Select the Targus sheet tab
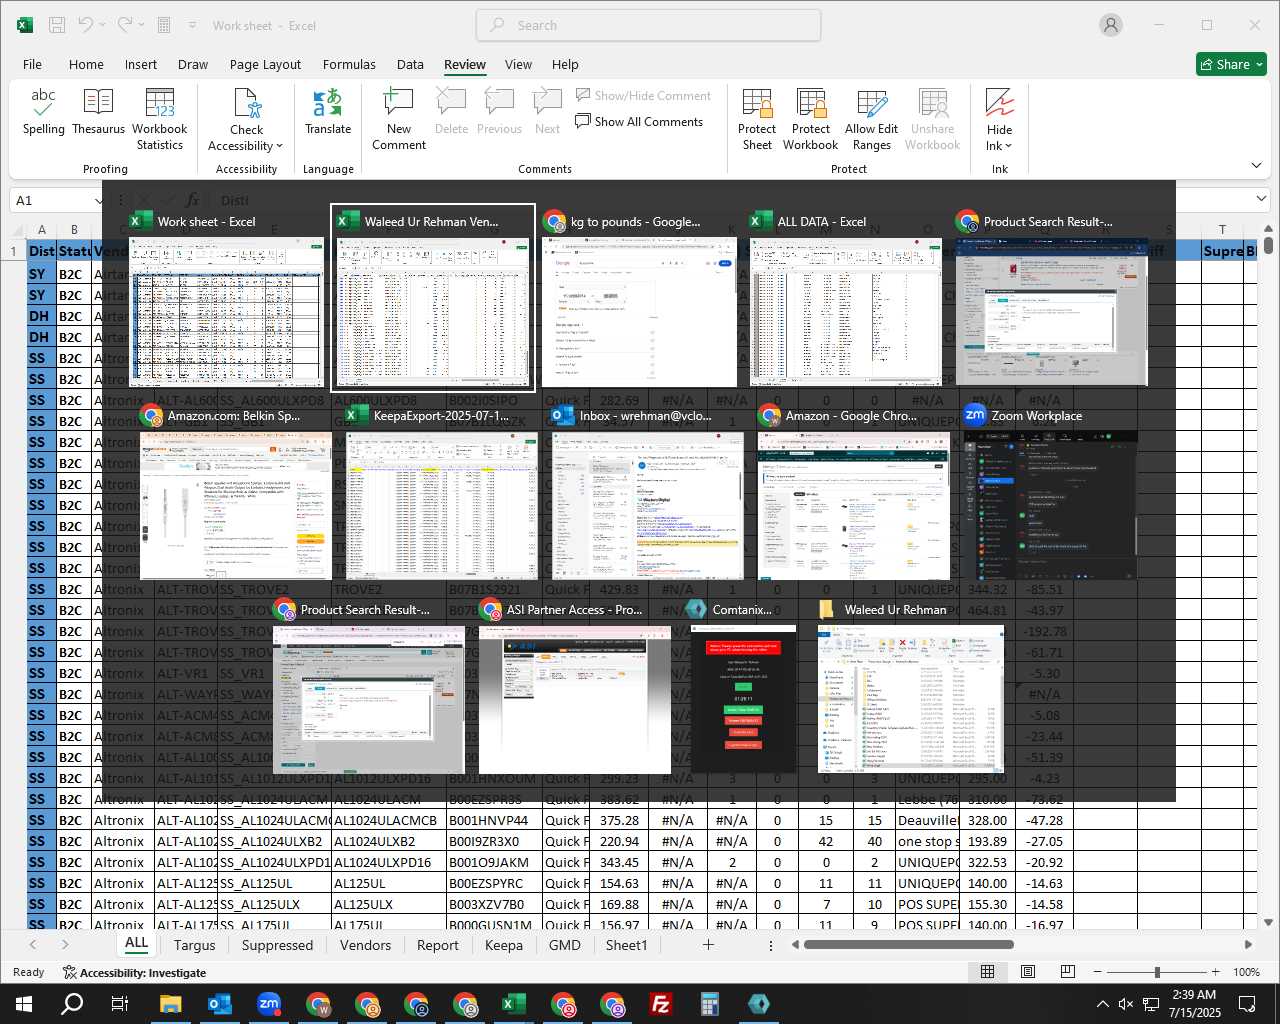 [194, 945]
